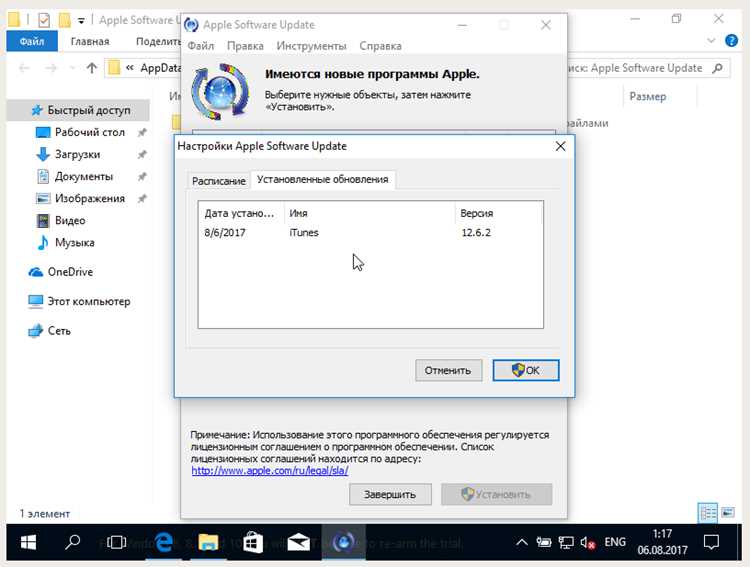Select the Установленные обновления tab
The height and width of the screenshot is (567, 750).
click(323, 179)
